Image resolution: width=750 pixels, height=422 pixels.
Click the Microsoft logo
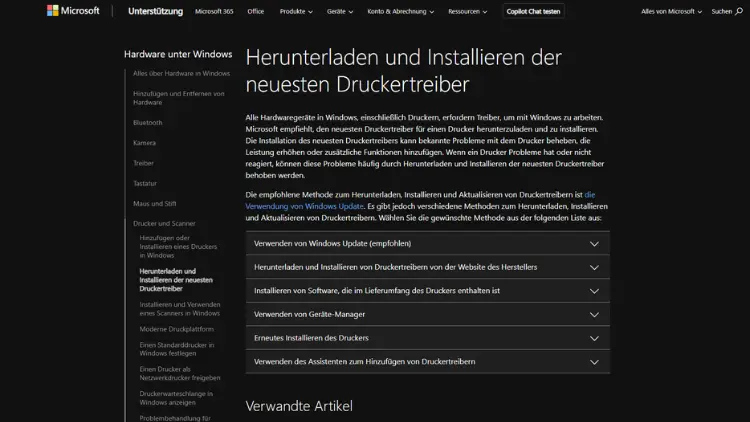[73, 11]
